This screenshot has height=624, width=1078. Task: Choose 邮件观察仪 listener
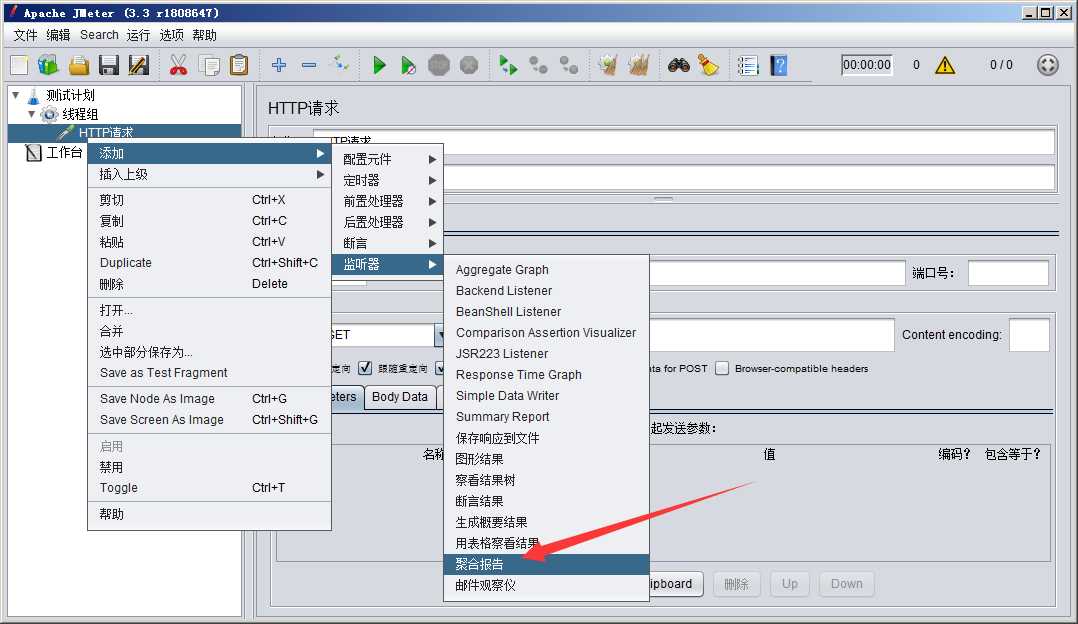(546, 586)
